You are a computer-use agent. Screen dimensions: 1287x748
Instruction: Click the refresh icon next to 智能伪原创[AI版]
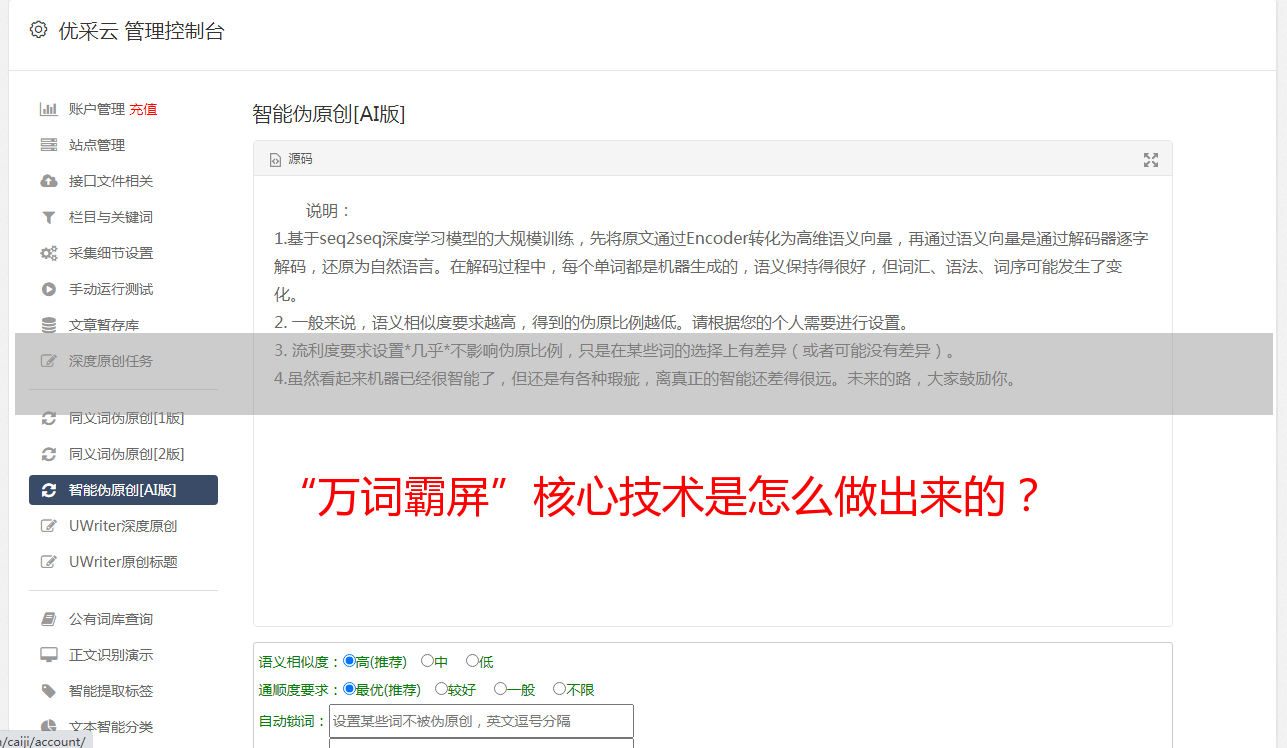[48, 490]
